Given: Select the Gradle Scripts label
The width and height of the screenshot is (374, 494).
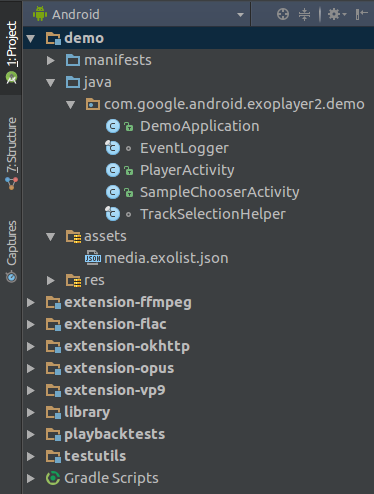Looking at the screenshot, I should tap(111, 478).
